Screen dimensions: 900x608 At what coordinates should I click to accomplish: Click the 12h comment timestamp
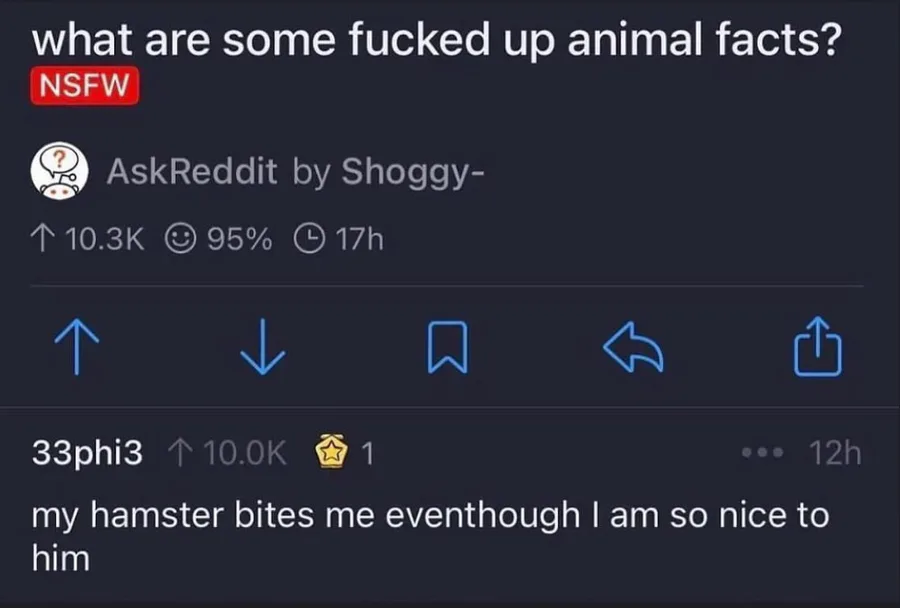click(x=835, y=453)
